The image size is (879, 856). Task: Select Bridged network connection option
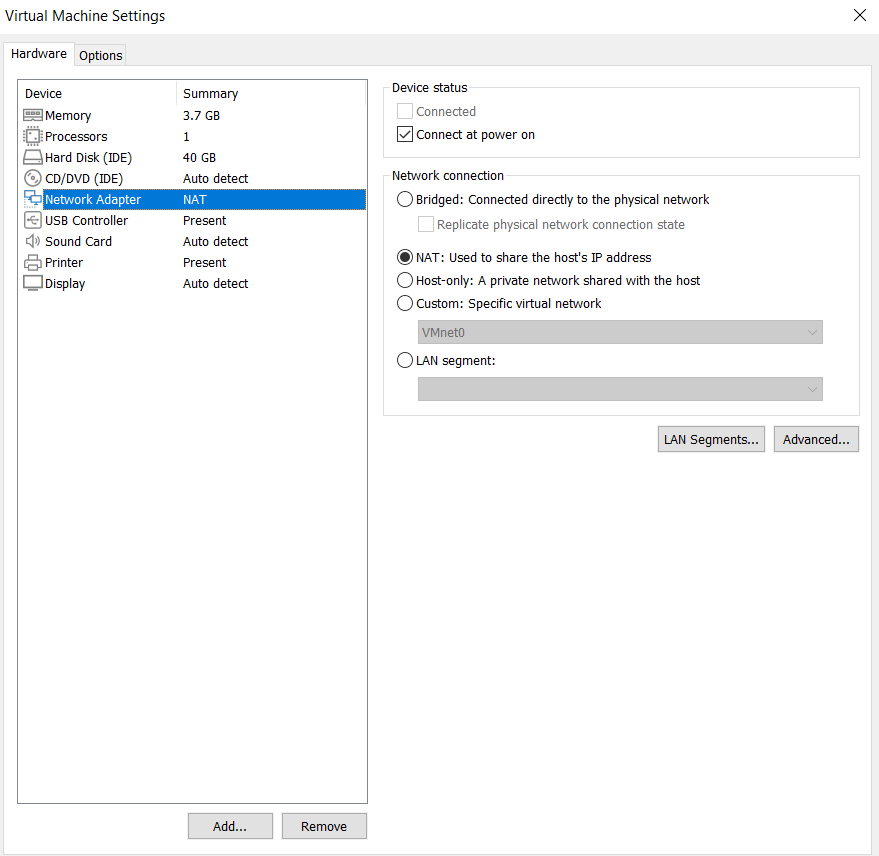tap(405, 199)
